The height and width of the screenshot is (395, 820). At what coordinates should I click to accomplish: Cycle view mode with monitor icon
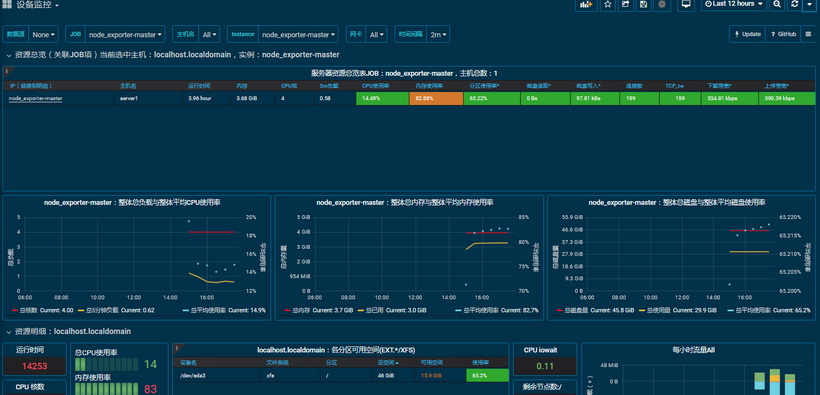click(x=686, y=4)
